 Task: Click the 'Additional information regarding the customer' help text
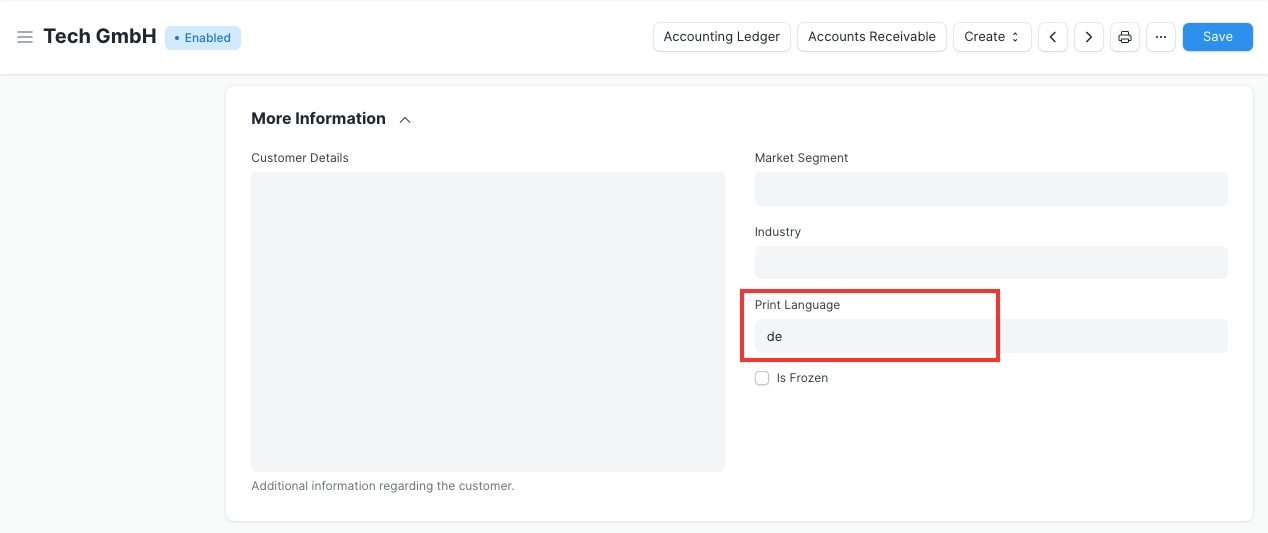click(382, 486)
